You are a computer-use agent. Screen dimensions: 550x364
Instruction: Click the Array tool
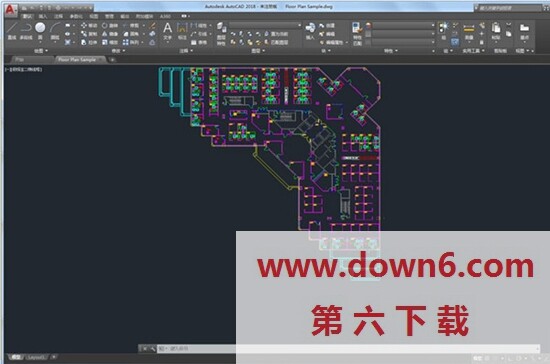[x=131, y=42]
